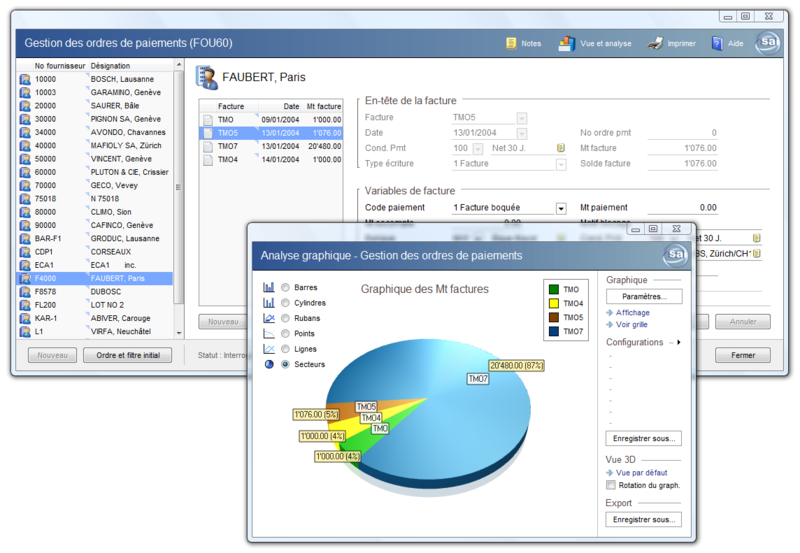This screenshot has width=800, height=553.
Task: Select the Points radio button
Action: tap(286, 334)
